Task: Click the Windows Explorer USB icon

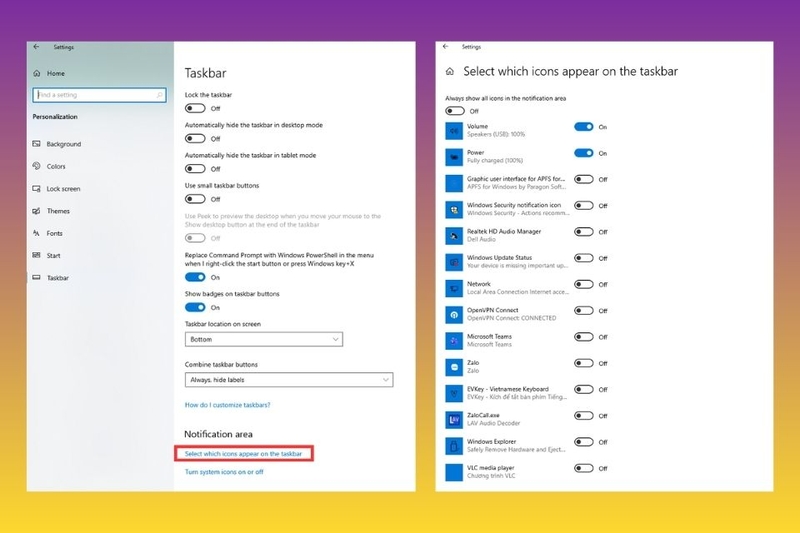Action: 454,446
